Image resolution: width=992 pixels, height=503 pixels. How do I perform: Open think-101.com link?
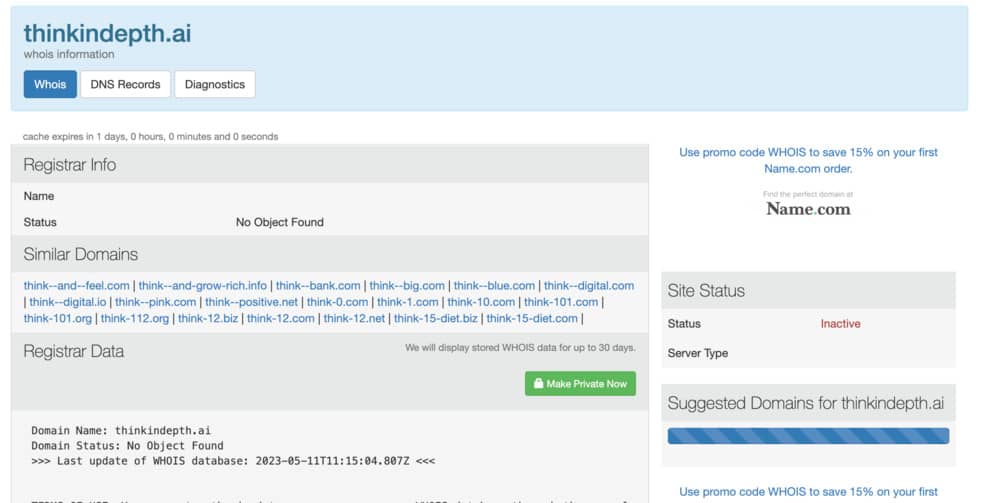click(561, 302)
